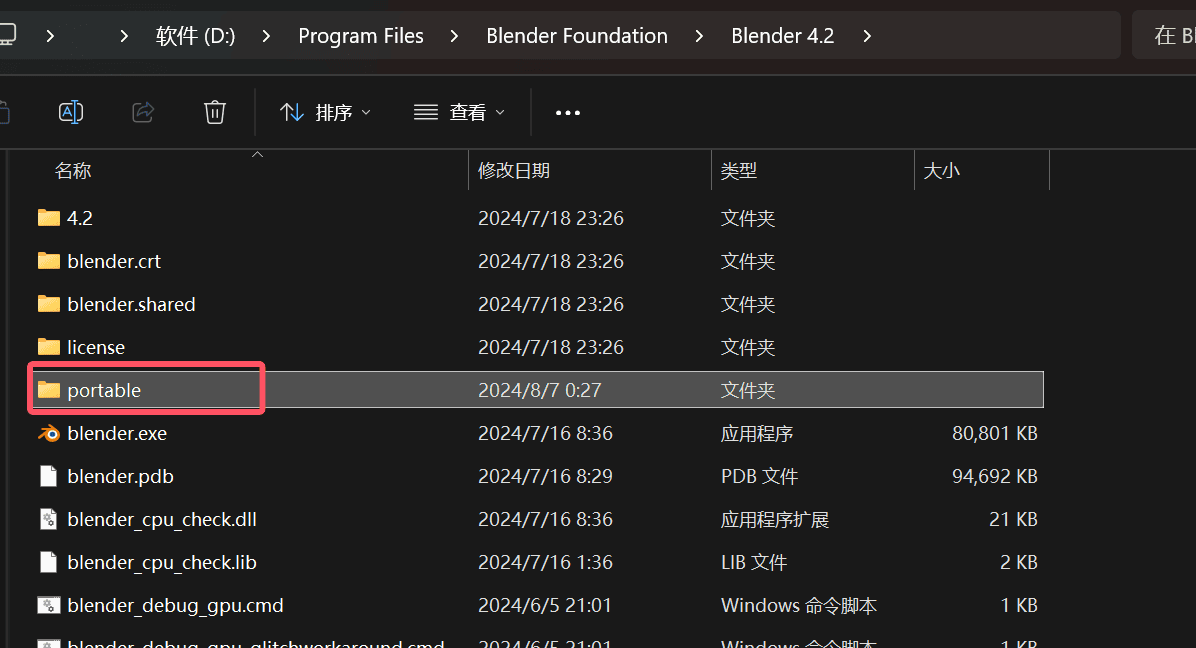Select the portable folder name
This screenshot has height=648, width=1196.
[x=104, y=390]
